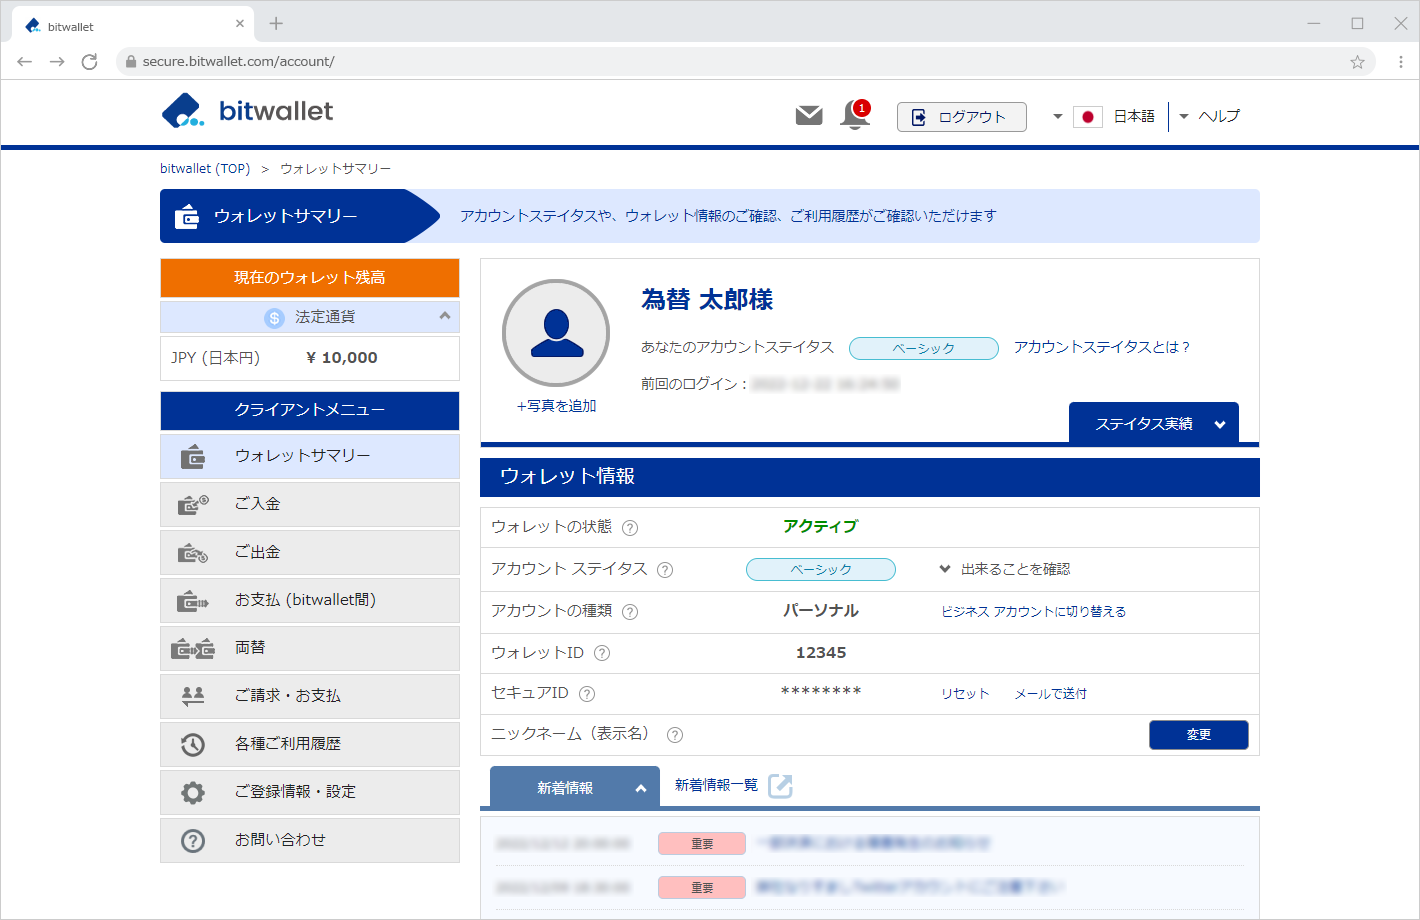The height and width of the screenshot is (920, 1420).
Task: Collapse the 法定通貨 balance section
Action: (x=445, y=316)
